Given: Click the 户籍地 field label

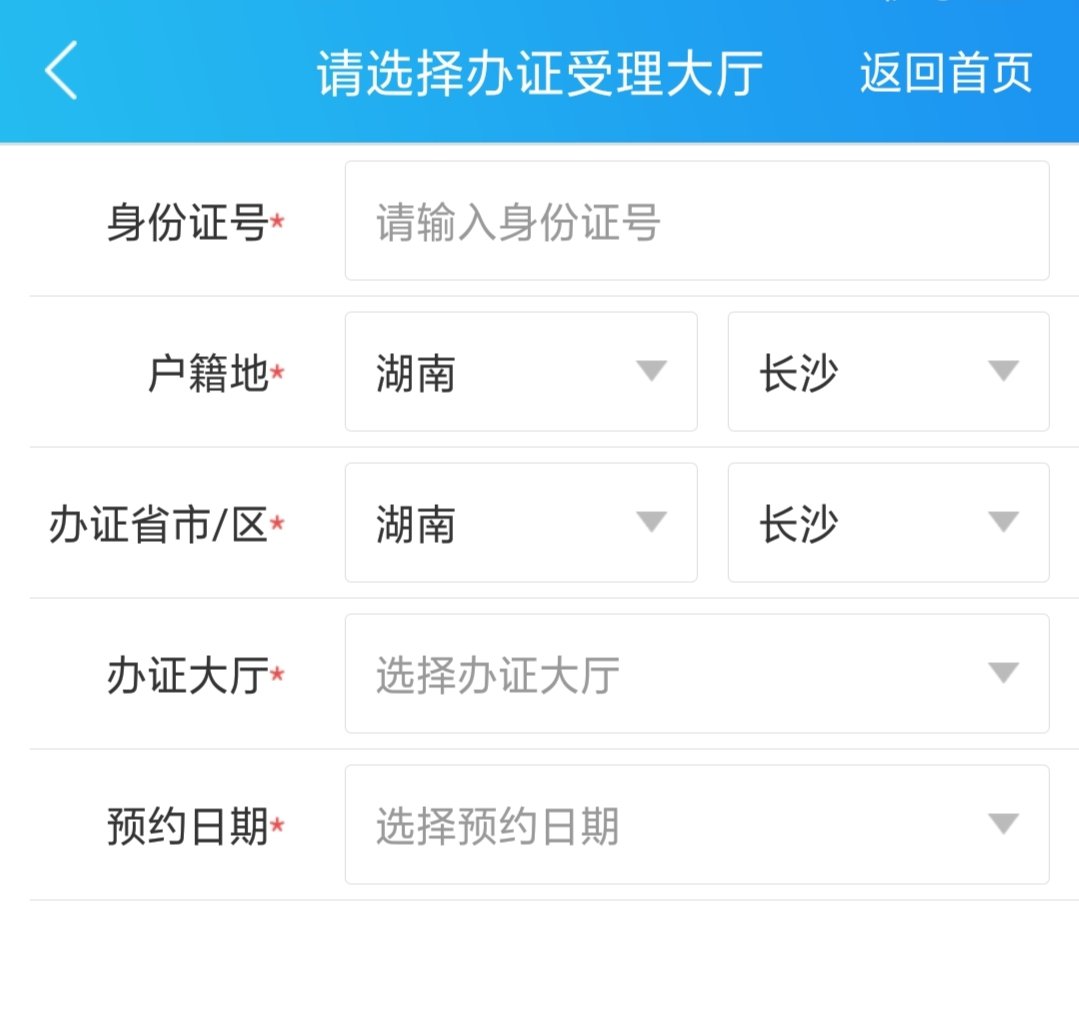Looking at the screenshot, I should coord(208,374).
